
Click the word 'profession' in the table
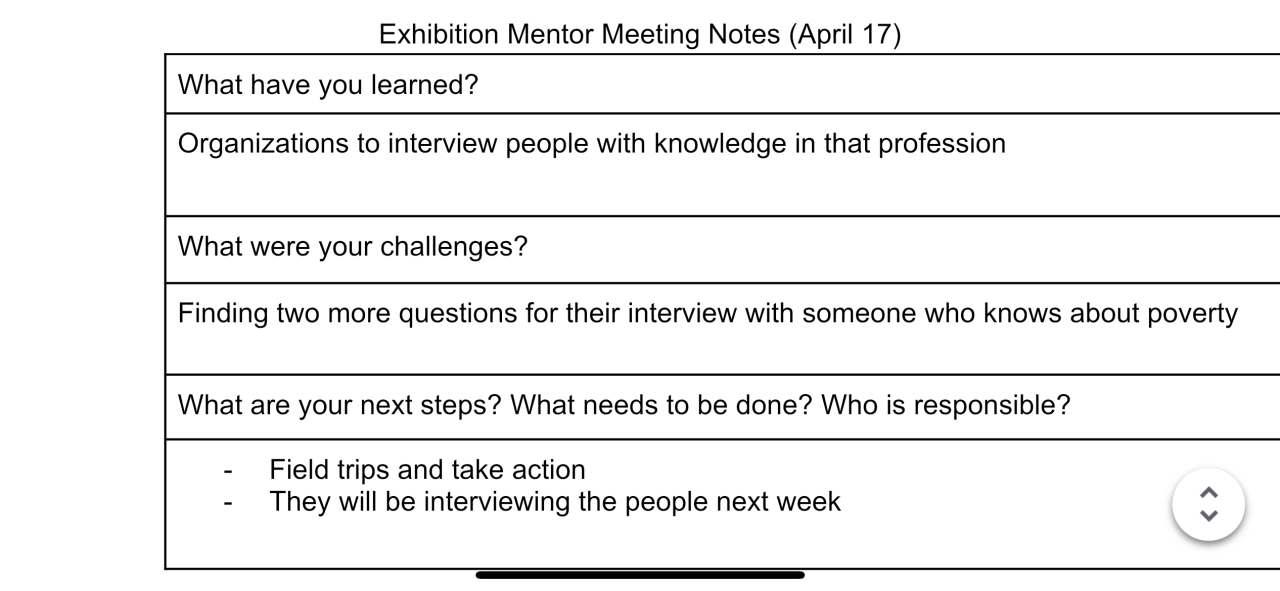coord(942,144)
